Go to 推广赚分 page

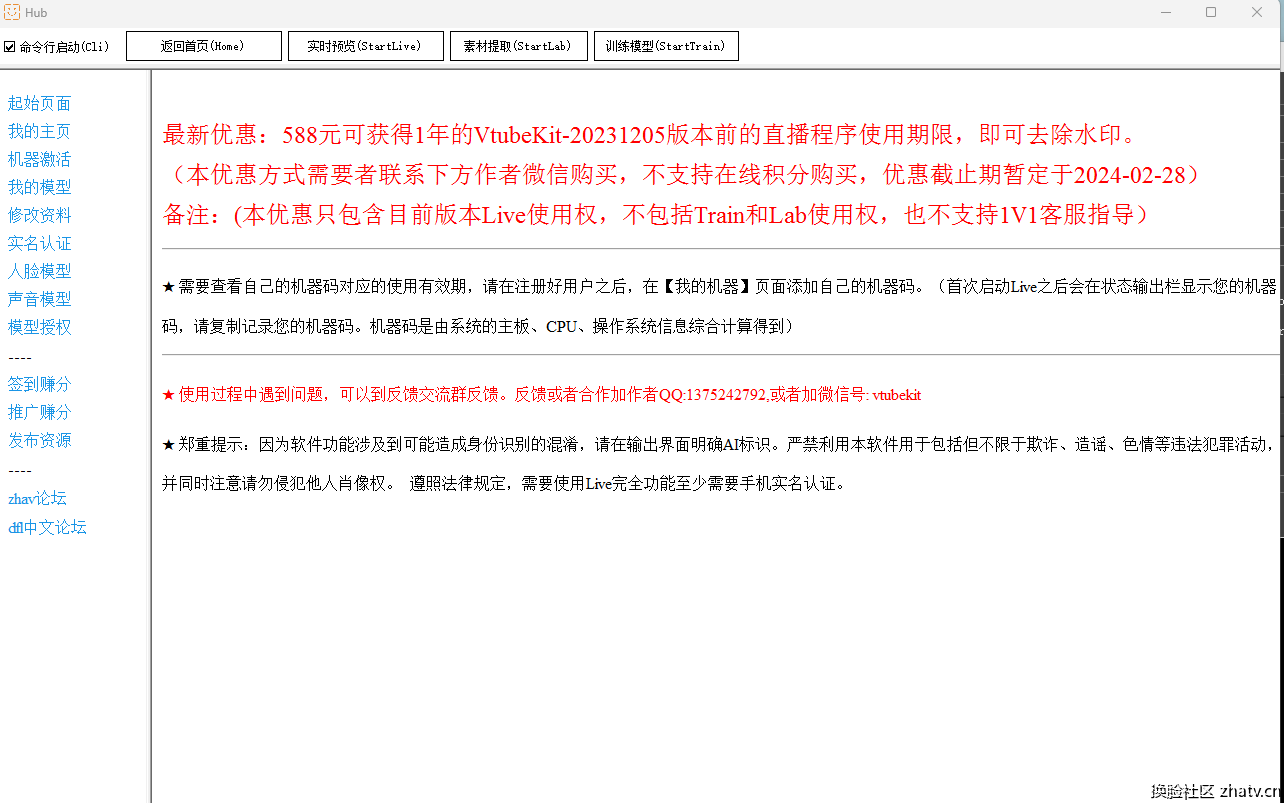[x=40, y=413]
